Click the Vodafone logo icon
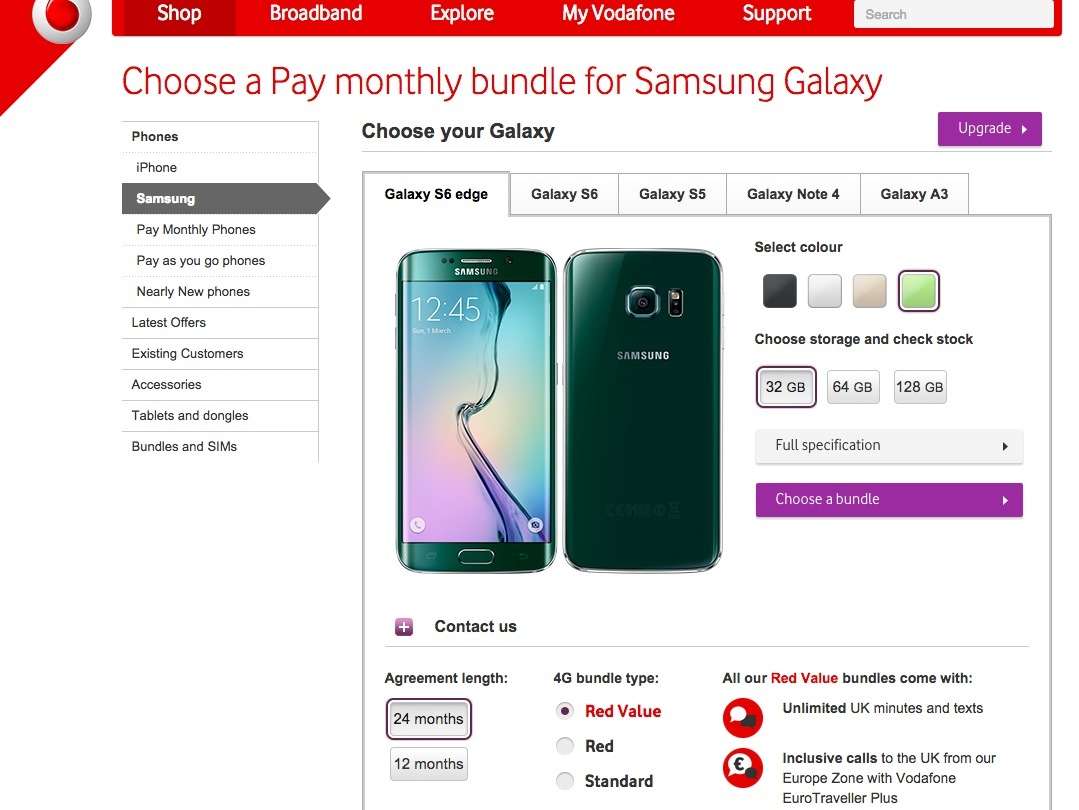Viewport: 1079px width, 810px height. (x=62, y=16)
